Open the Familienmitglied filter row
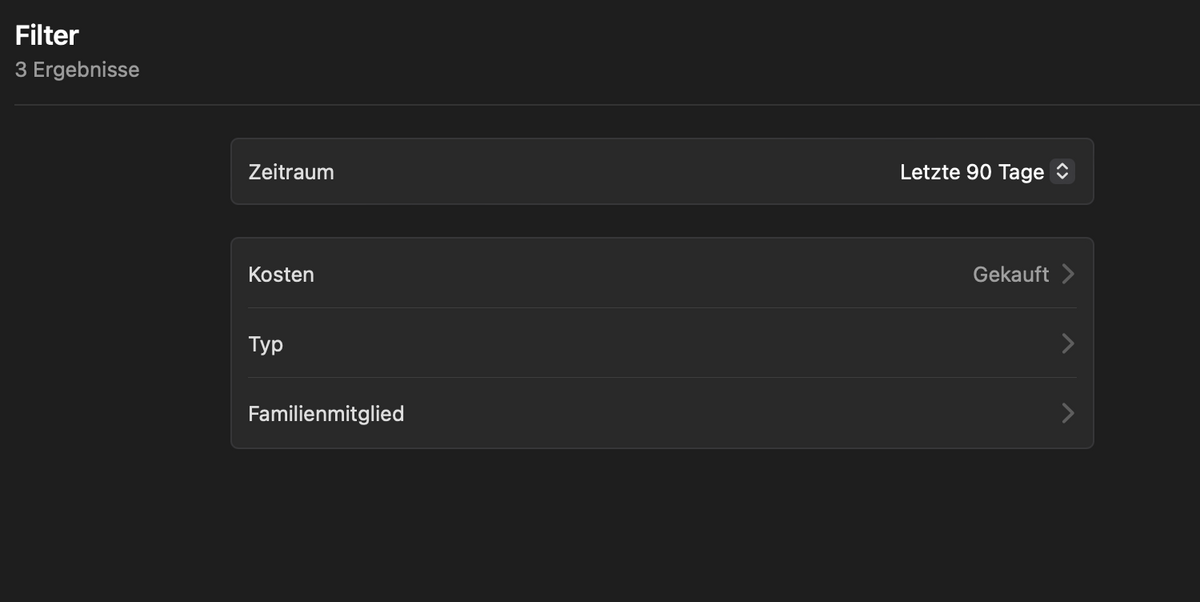The height and width of the screenshot is (602, 1200). click(x=662, y=413)
